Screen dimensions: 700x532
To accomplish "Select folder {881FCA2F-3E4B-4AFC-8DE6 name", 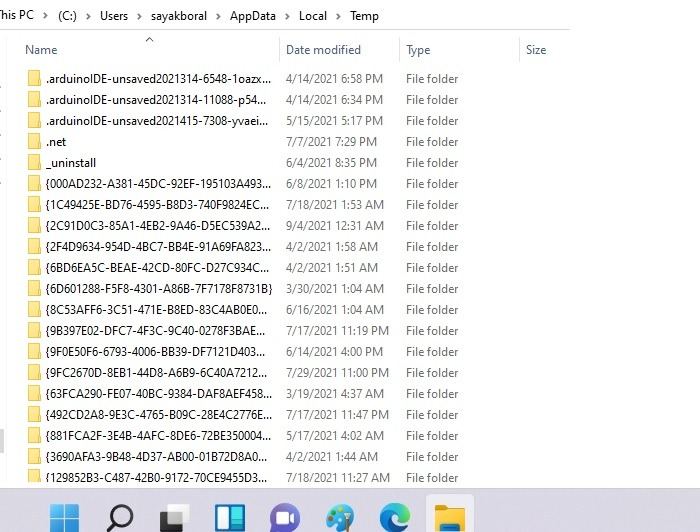I will (x=158, y=436).
